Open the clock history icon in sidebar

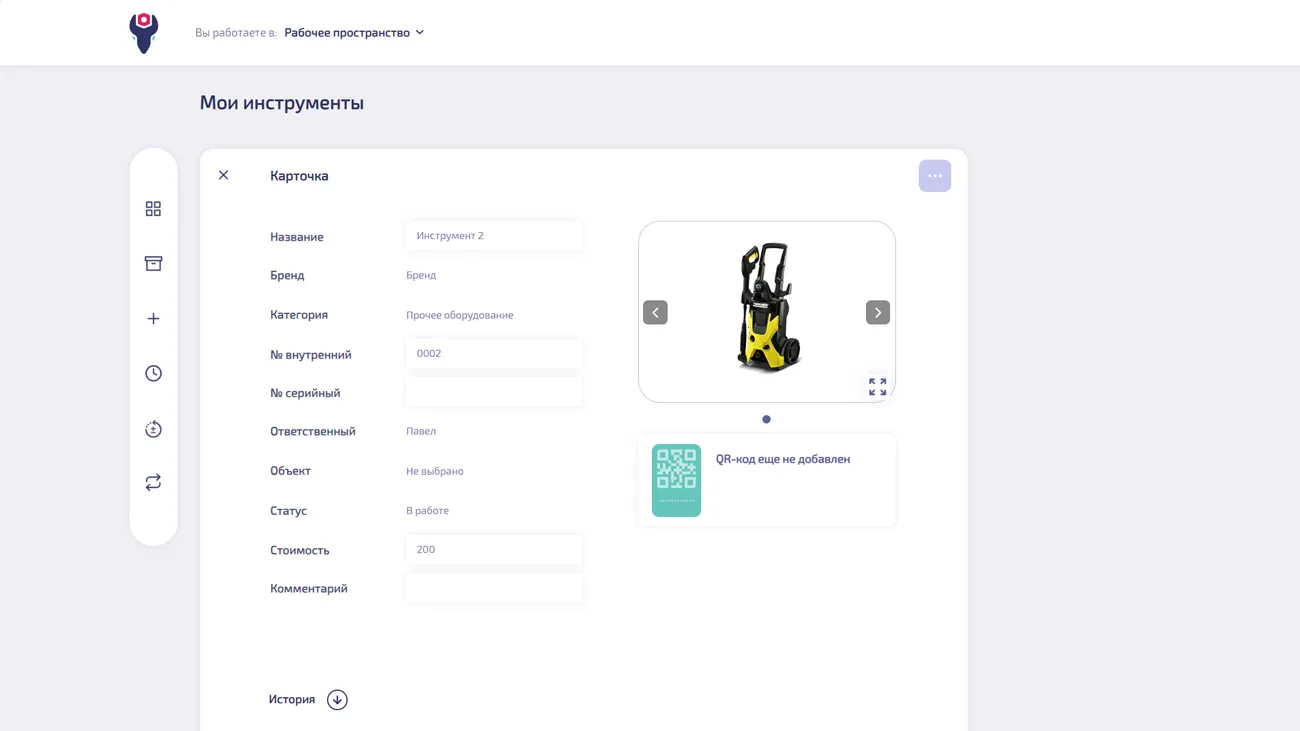(x=153, y=374)
